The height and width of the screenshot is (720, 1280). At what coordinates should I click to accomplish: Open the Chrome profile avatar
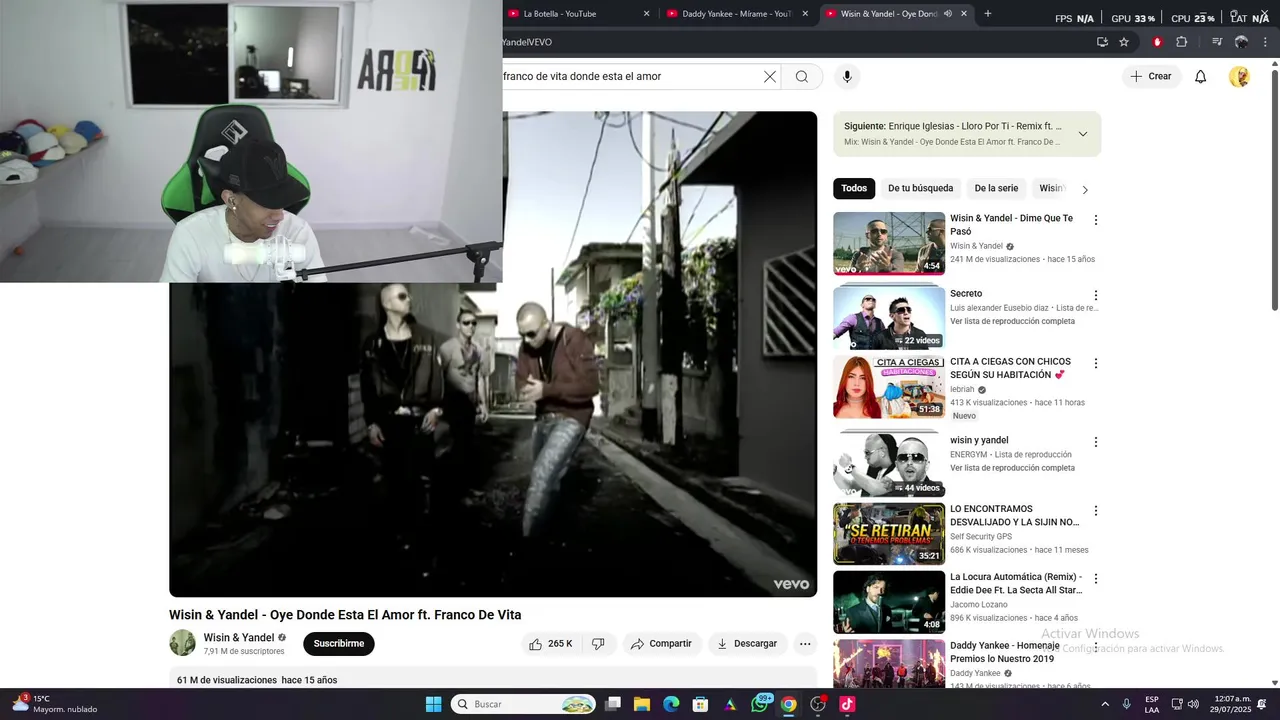coord(1242,42)
